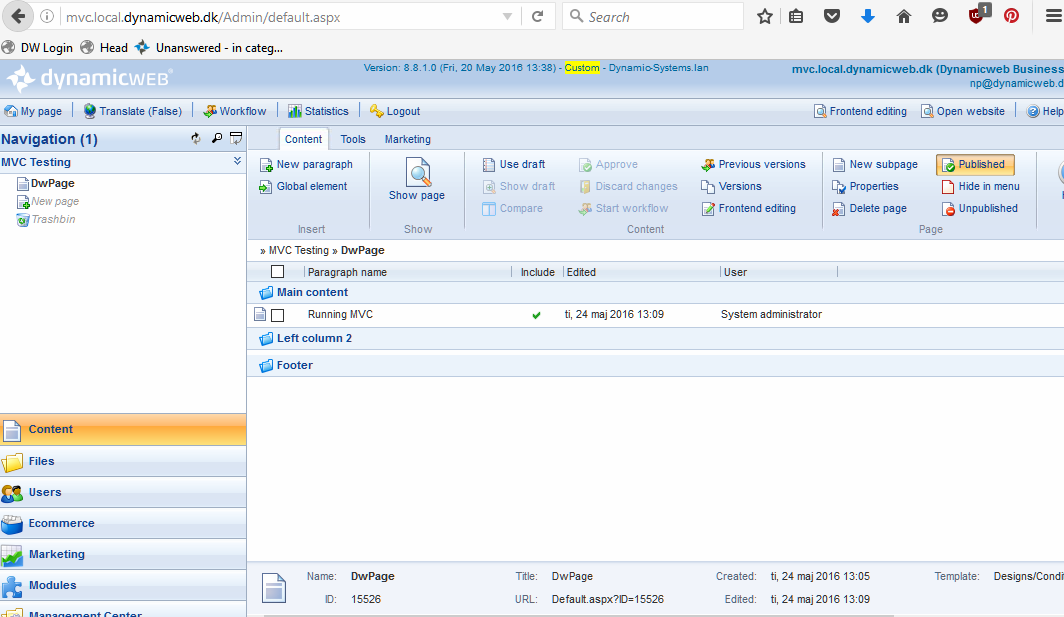Expand the MVC Testing area dropdown
The width and height of the screenshot is (1064, 617).
coord(237,161)
